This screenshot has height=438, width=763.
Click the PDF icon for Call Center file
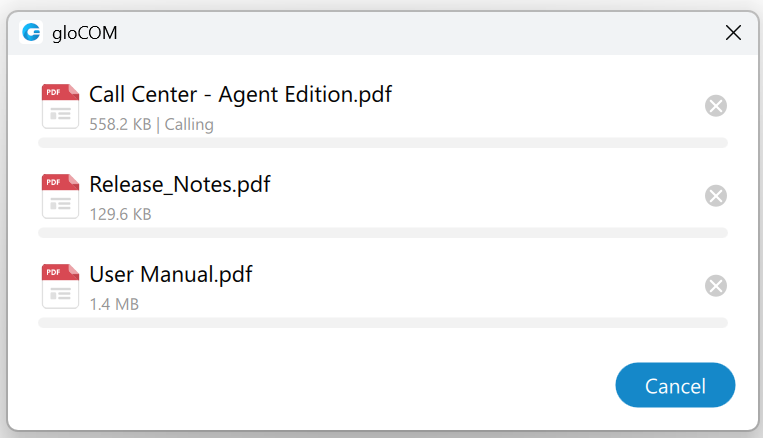pyautogui.click(x=60, y=106)
